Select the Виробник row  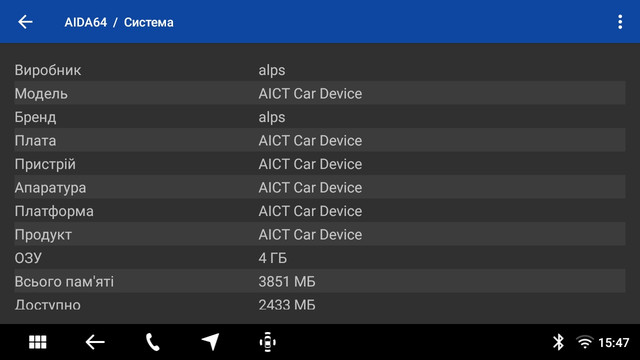(320, 70)
